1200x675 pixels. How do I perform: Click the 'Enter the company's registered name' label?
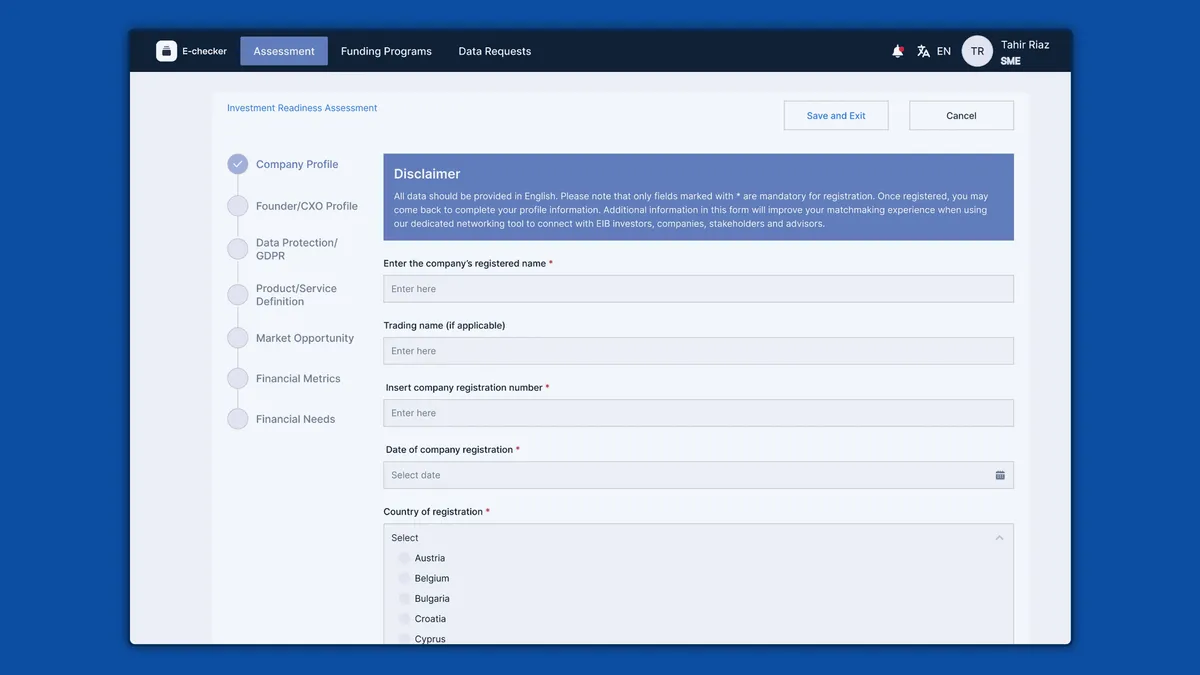(x=465, y=263)
